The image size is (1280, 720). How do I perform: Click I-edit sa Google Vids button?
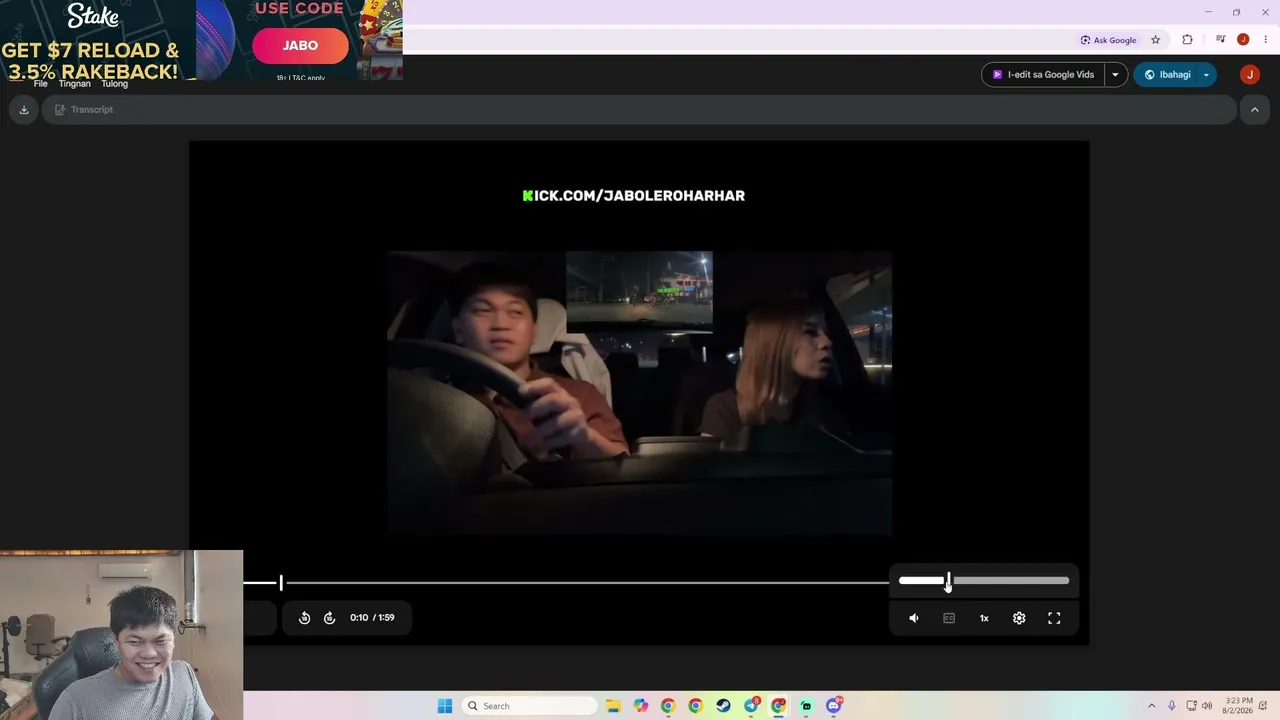tap(1043, 75)
